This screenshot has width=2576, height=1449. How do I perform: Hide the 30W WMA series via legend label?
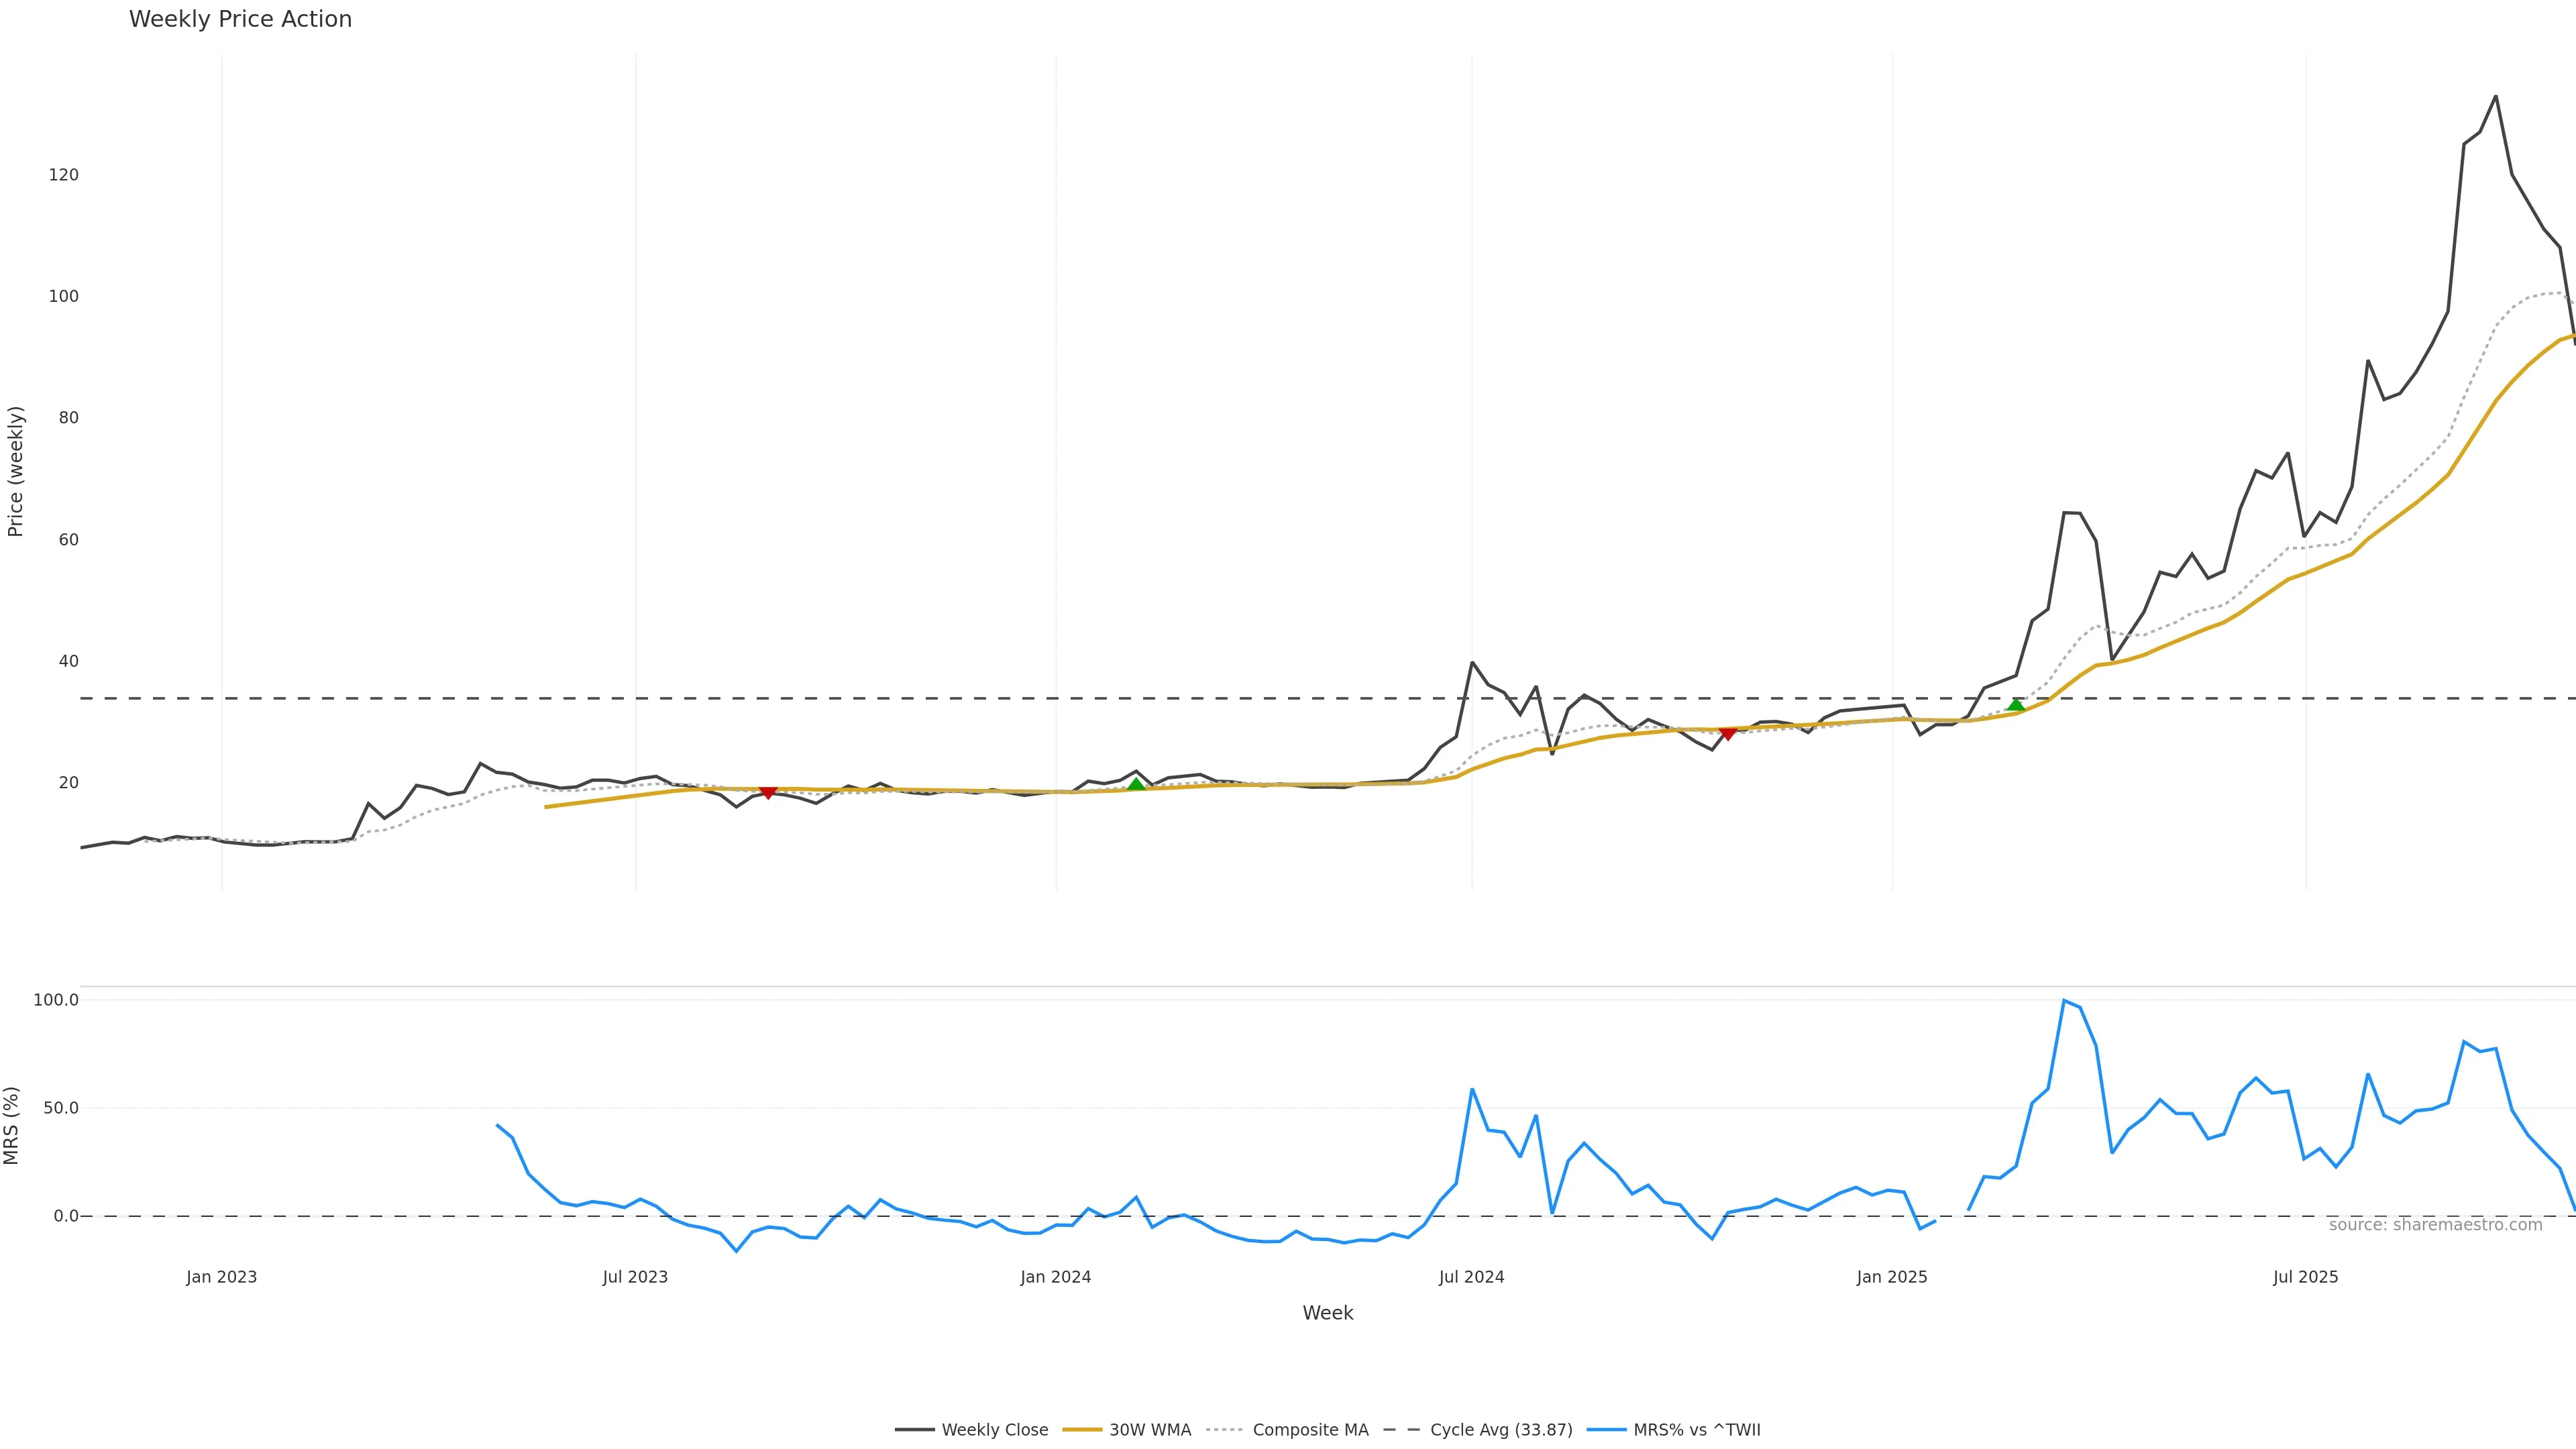pyautogui.click(x=1150, y=1430)
